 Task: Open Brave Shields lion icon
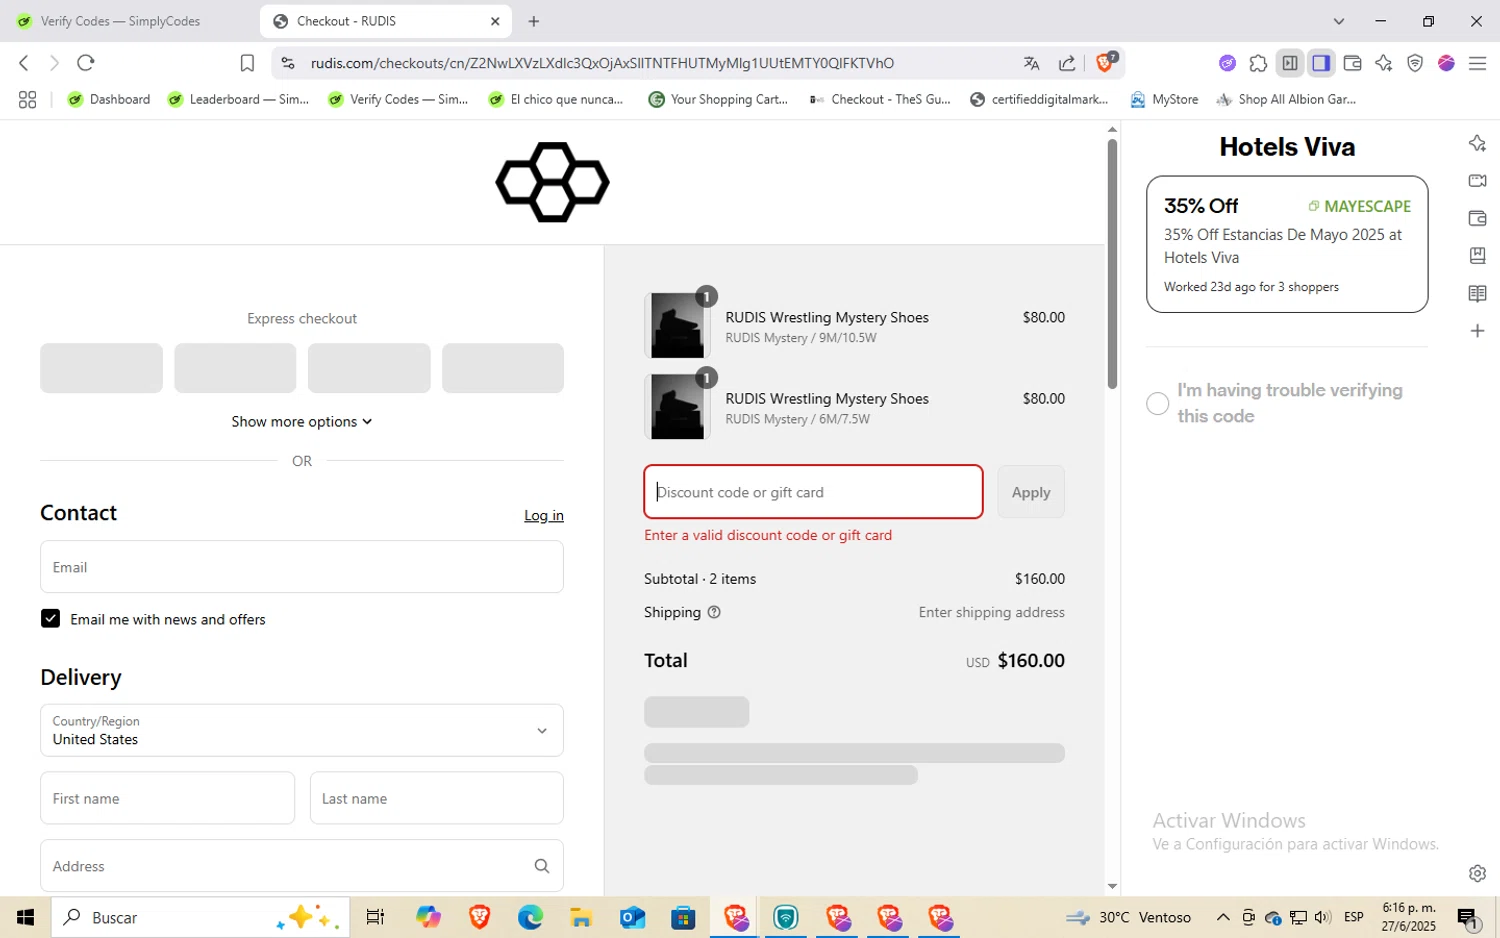pos(1105,62)
